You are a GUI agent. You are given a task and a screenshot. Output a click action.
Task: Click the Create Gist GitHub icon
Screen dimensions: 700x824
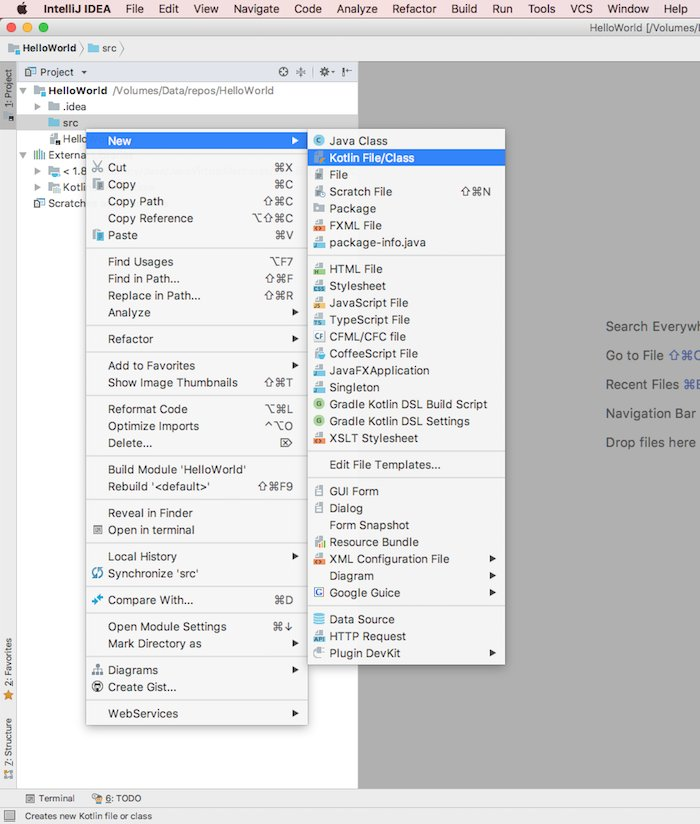click(x=97, y=686)
